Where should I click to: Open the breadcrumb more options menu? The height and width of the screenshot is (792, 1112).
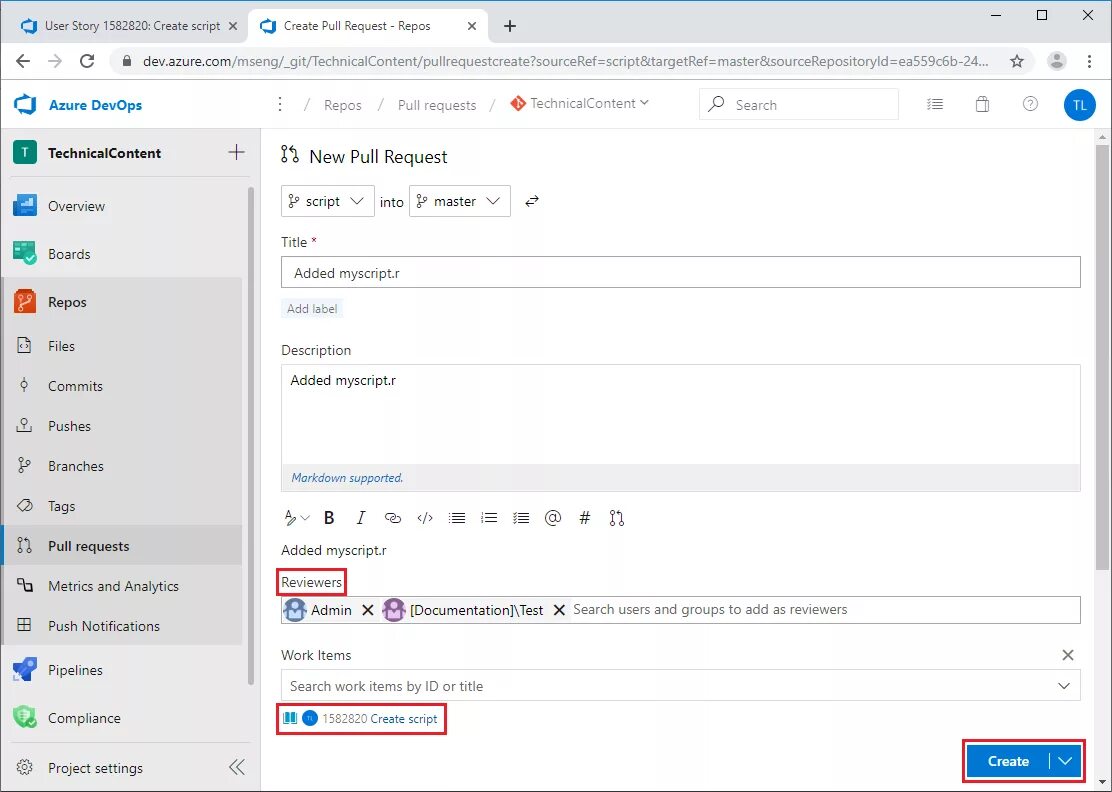280,104
